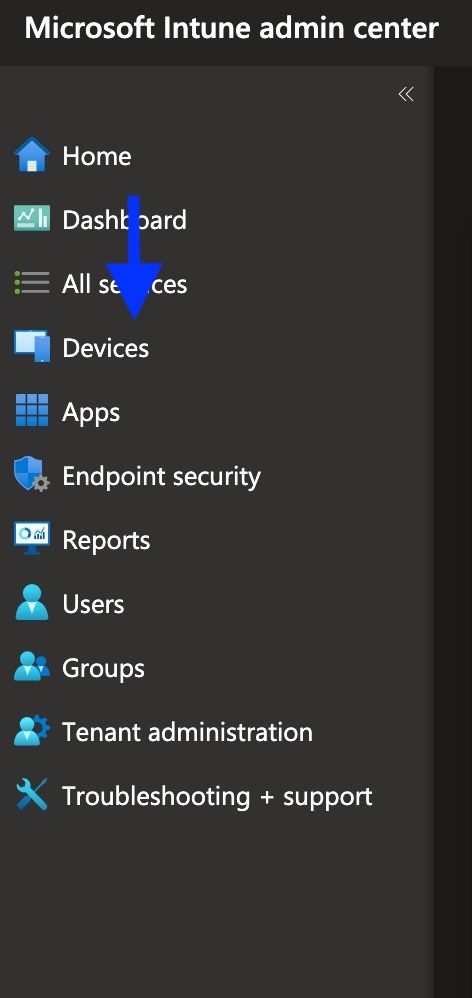
Task: Click the Users person icon
Action: (32, 603)
